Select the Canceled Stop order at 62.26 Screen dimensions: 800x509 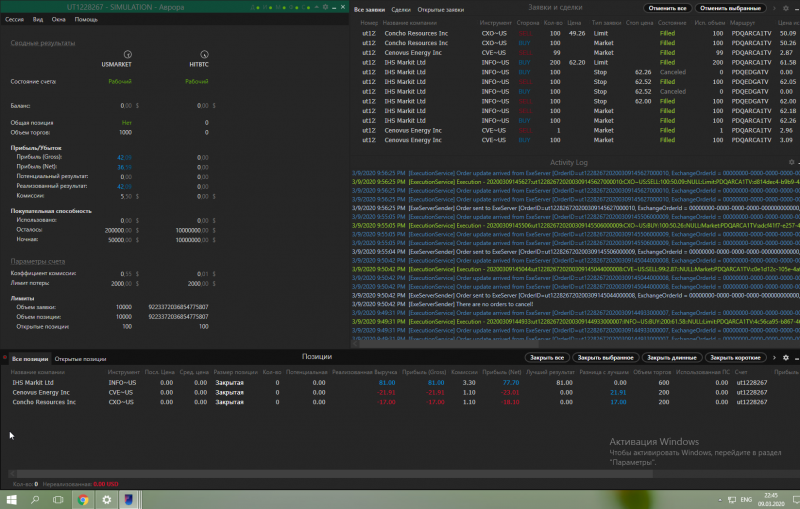577,72
